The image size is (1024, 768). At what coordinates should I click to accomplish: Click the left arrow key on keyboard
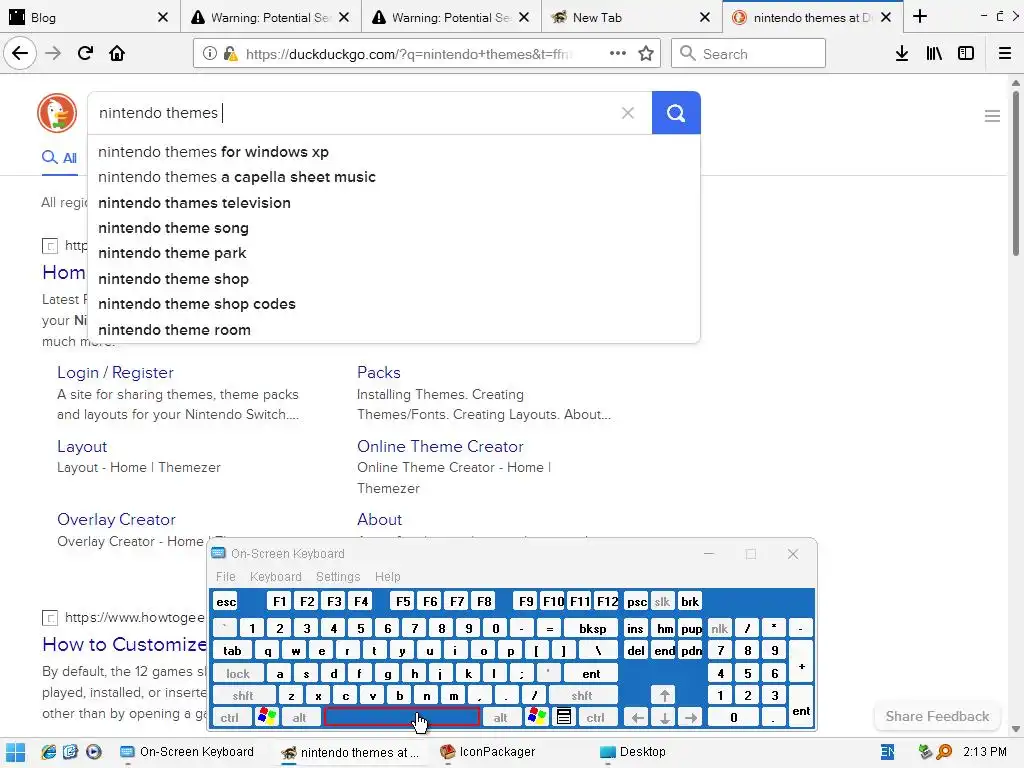point(637,718)
